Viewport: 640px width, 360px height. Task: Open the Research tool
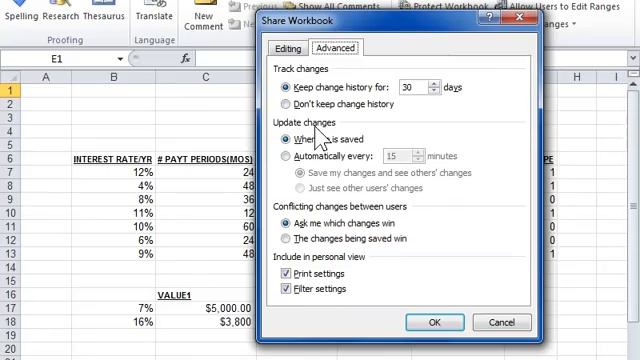pos(60,11)
